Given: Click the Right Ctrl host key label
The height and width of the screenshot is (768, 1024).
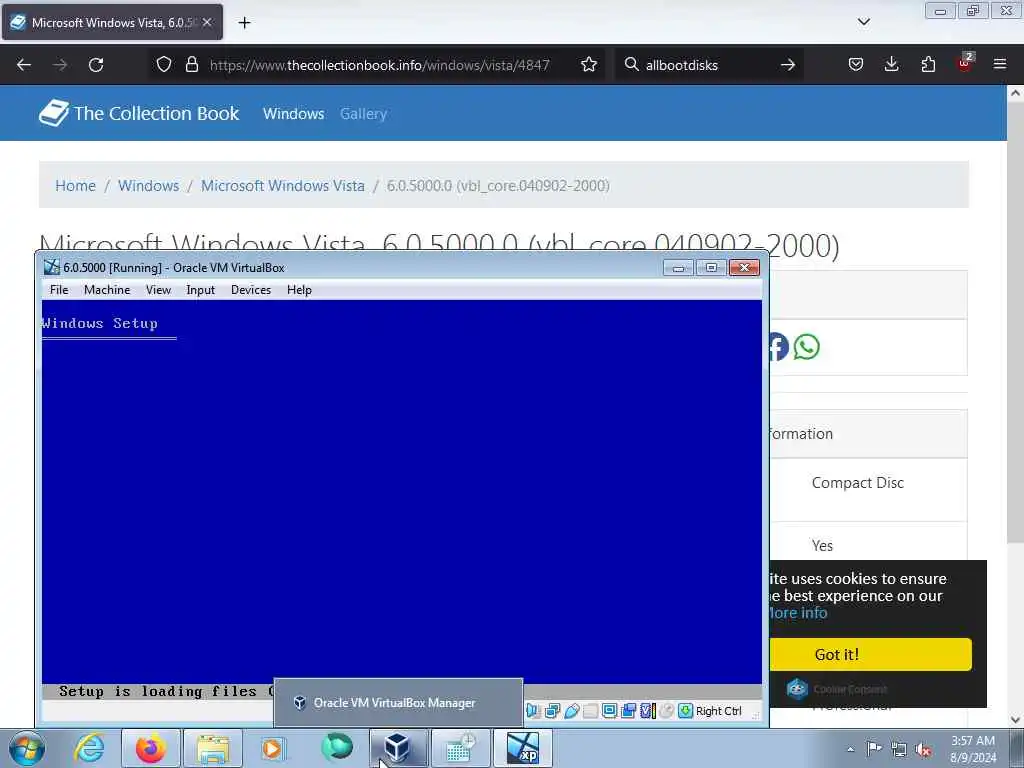Looking at the screenshot, I should [x=719, y=711].
